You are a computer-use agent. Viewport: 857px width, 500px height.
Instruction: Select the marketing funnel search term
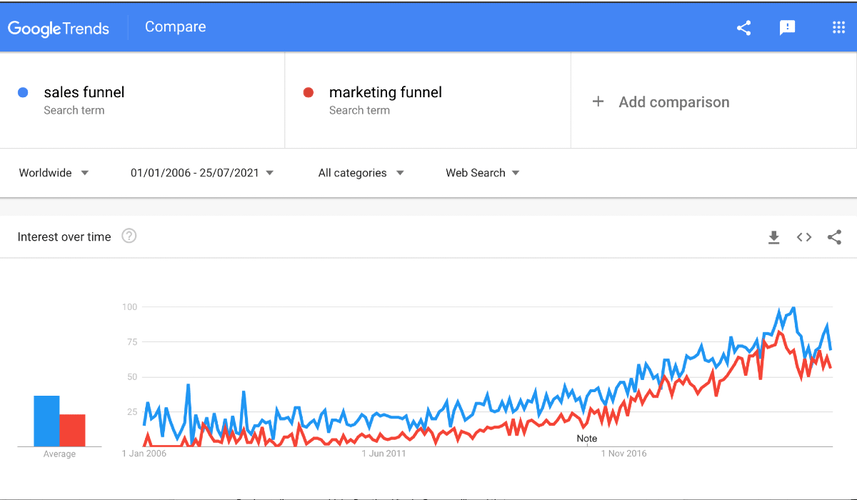[385, 93]
